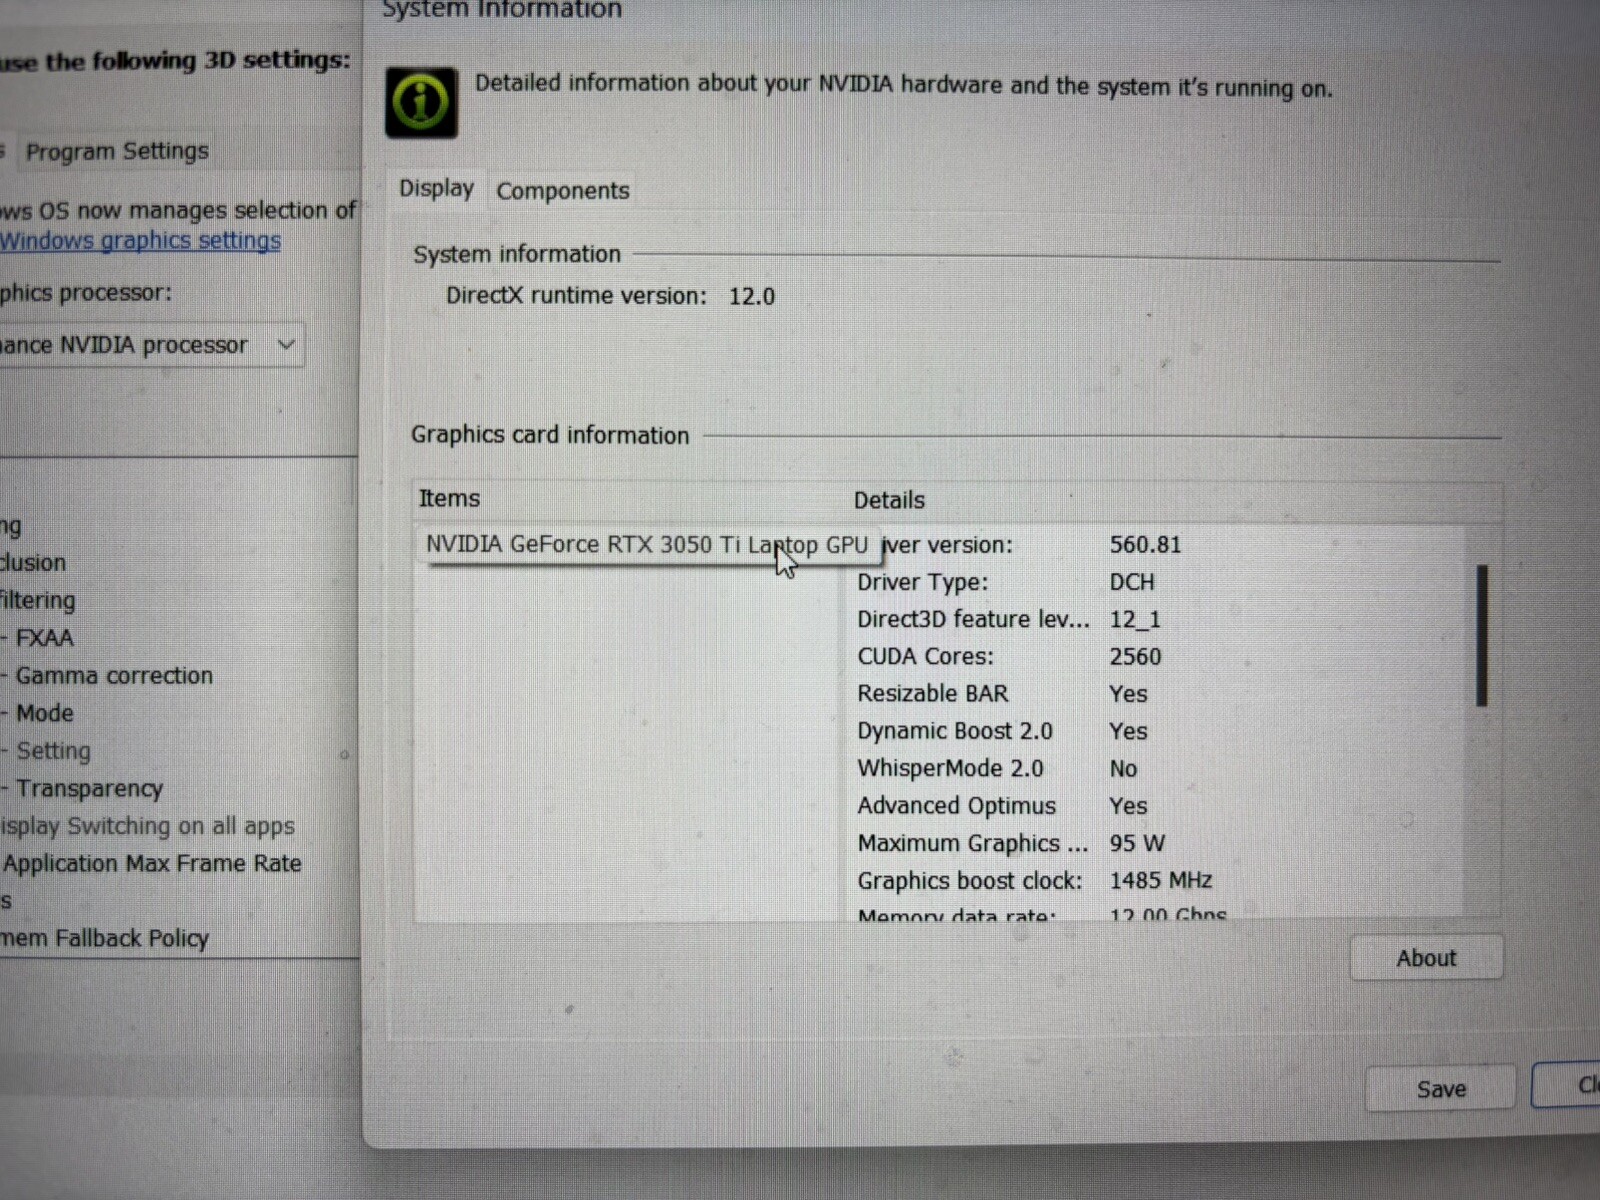Select Display Switching on all apps row
This screenshot has height=1200, width=1600.
coord(148,826)
